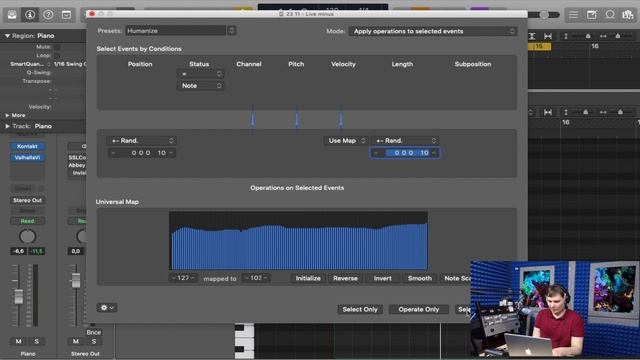640x360 pixels.
Task: Click the Toolbar toggle button in Logic
Action: pos(66,15)
